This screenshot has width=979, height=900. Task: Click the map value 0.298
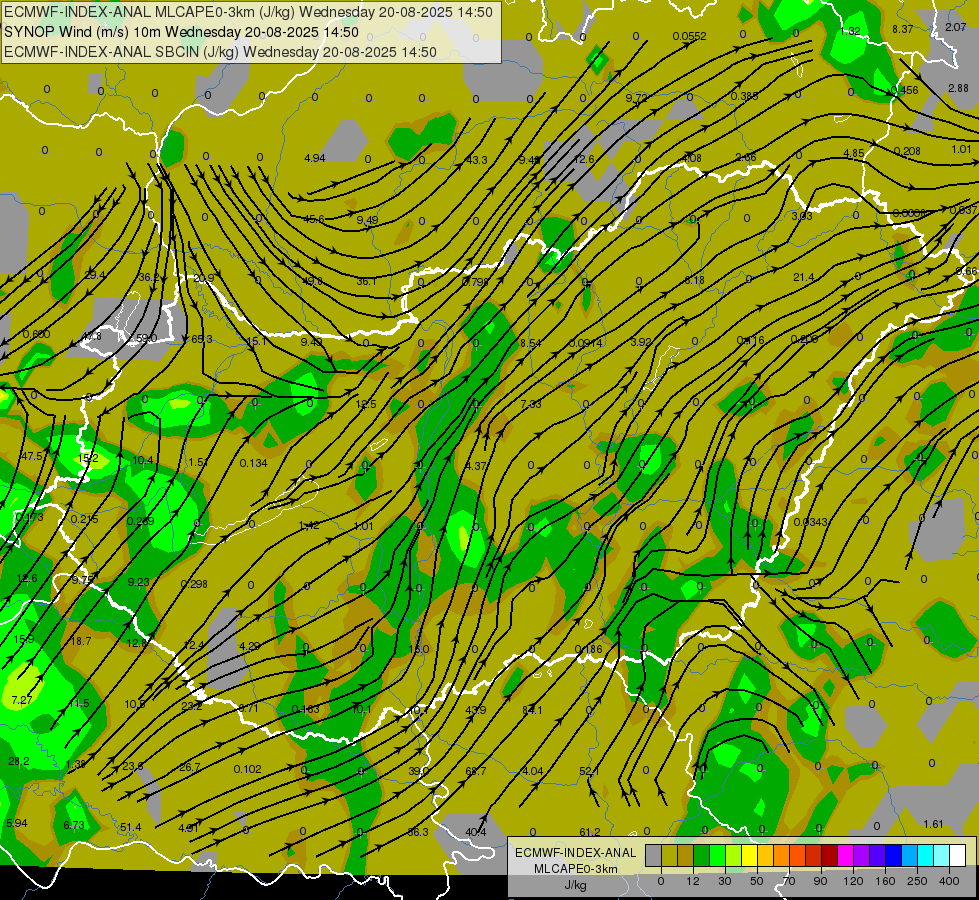coord(194,584)
